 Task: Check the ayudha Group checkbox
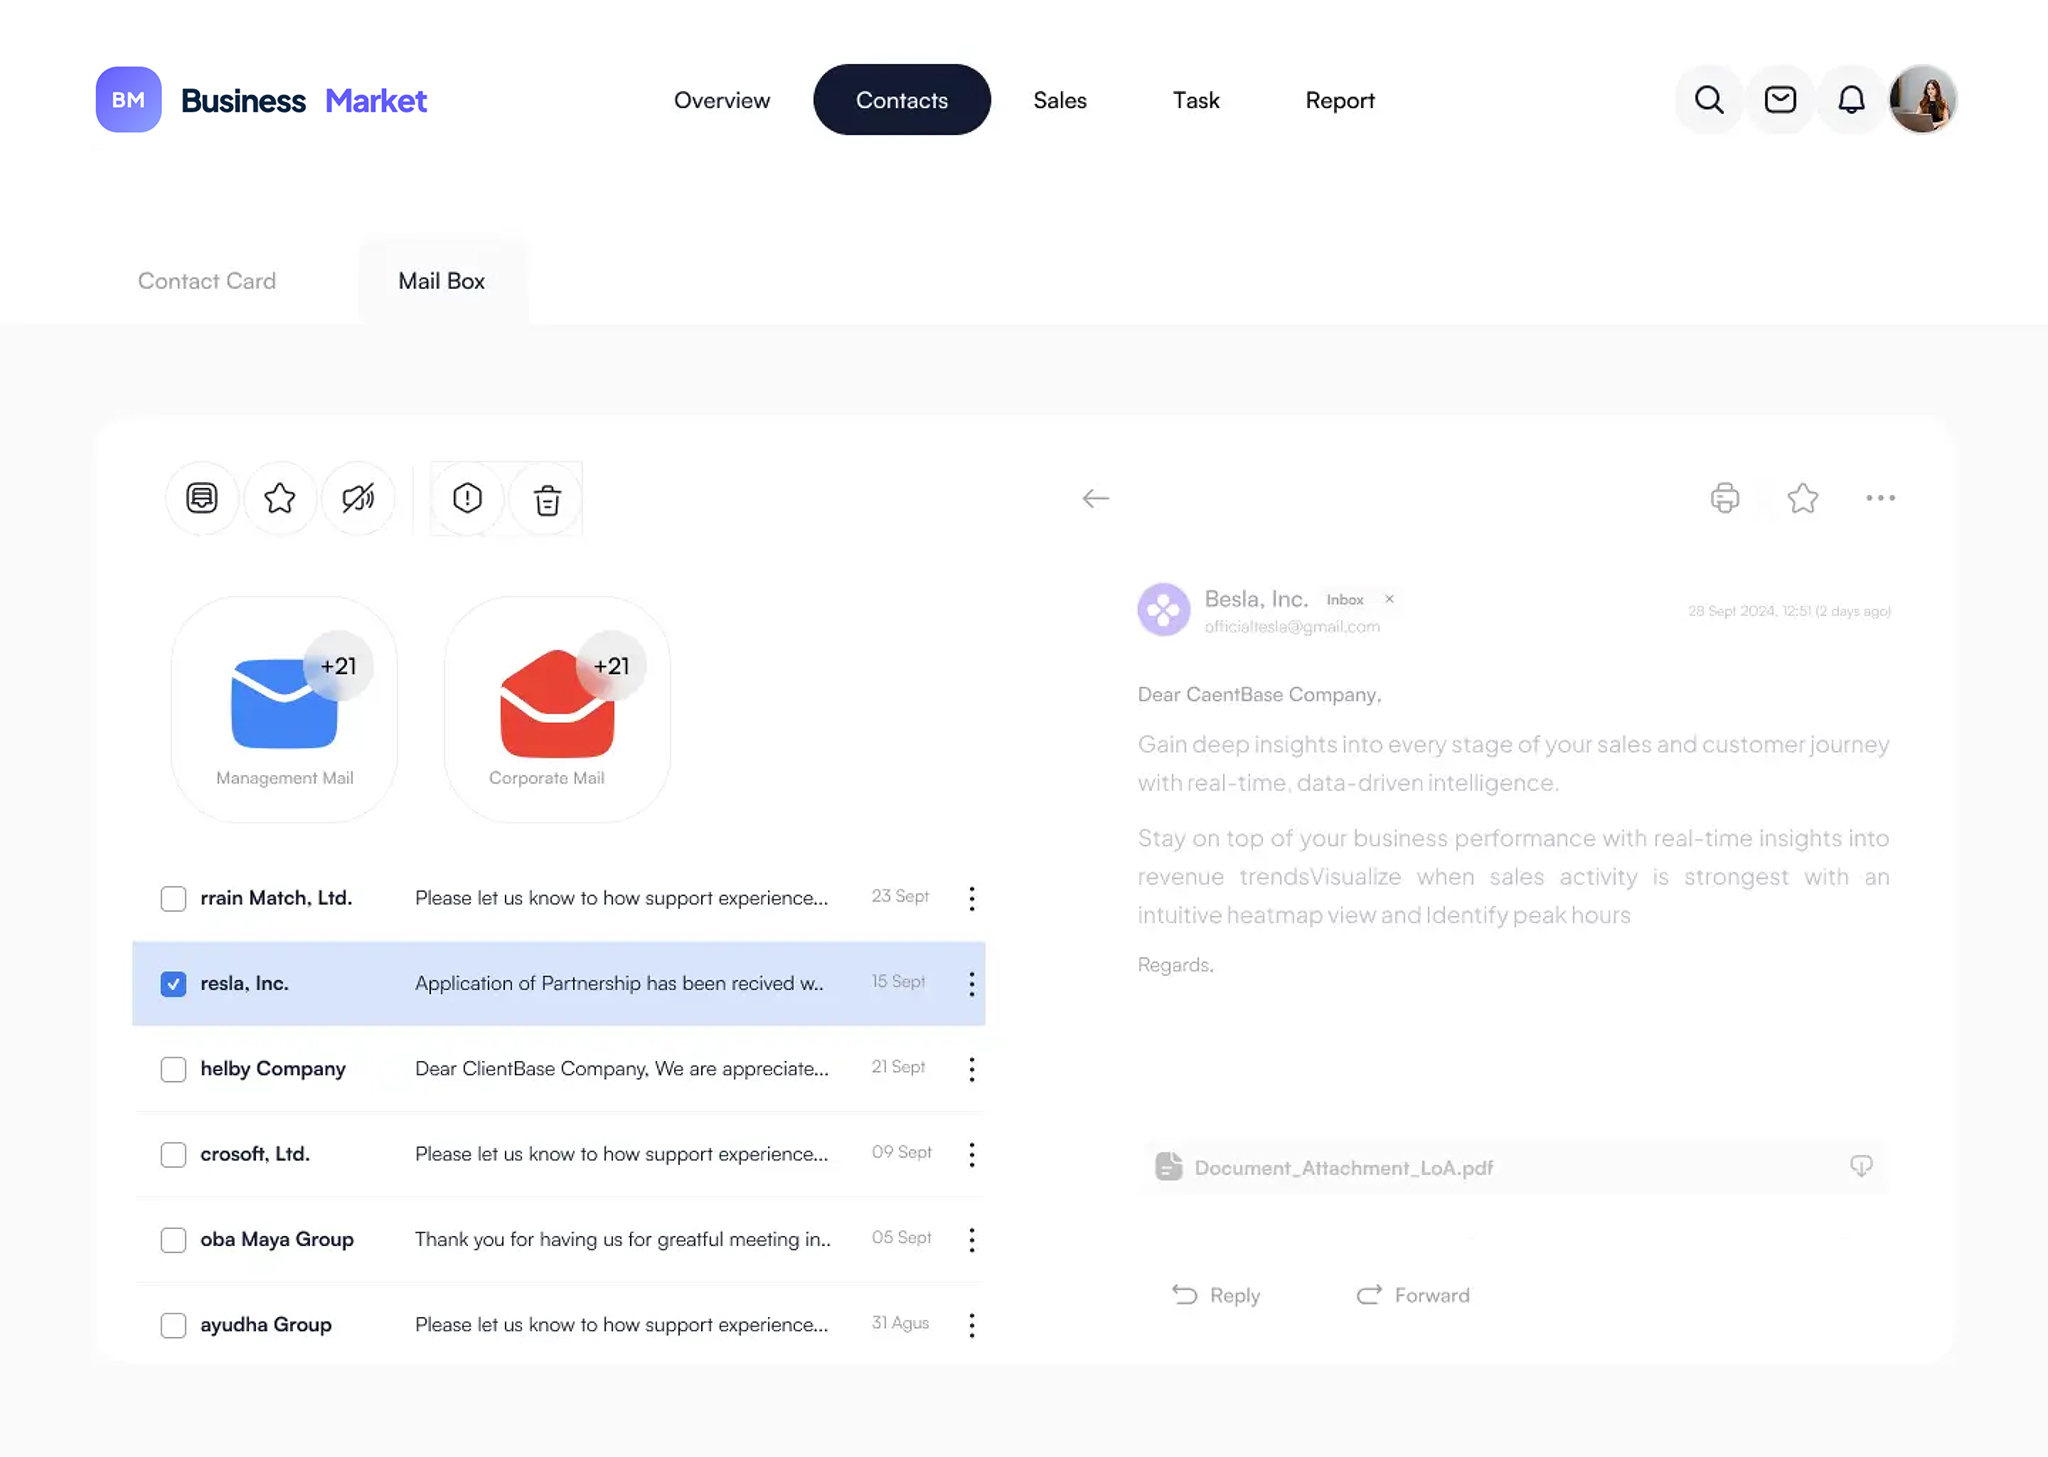(x=173, y=1325)
